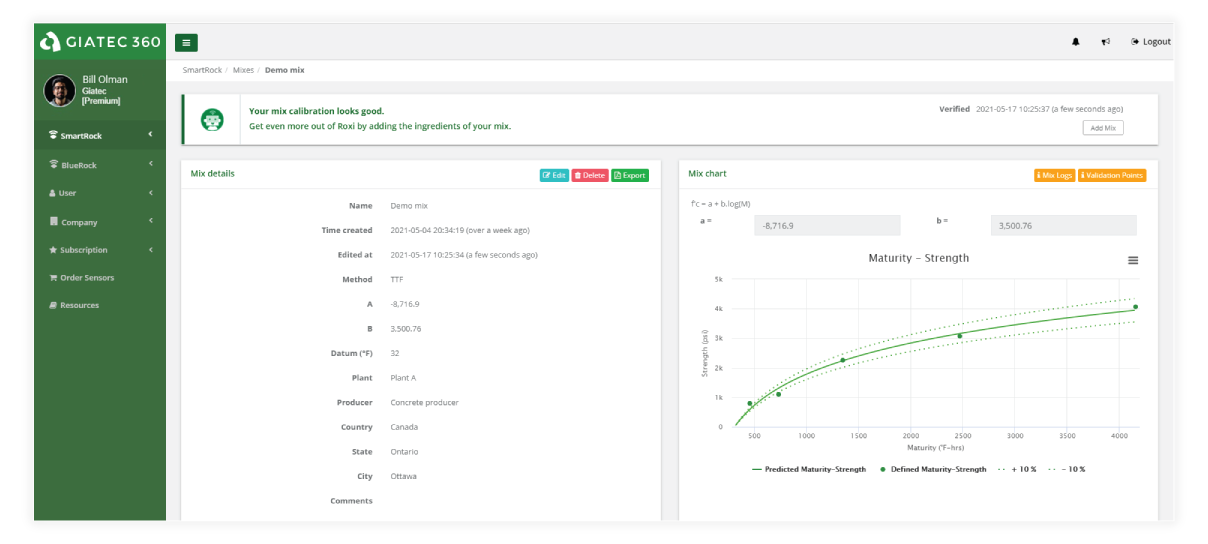This screenshot has height=544, width=1208.
Task: Open the notifications bell icon
Action: point(1076,42)
